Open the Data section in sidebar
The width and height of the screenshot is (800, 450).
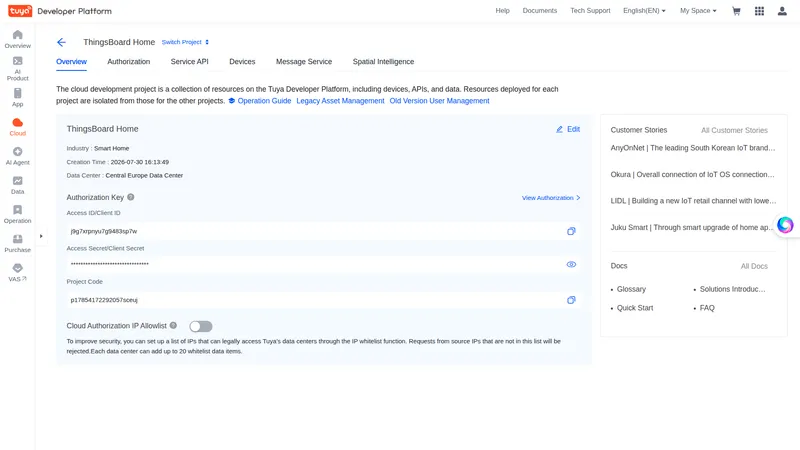point(17,185)
